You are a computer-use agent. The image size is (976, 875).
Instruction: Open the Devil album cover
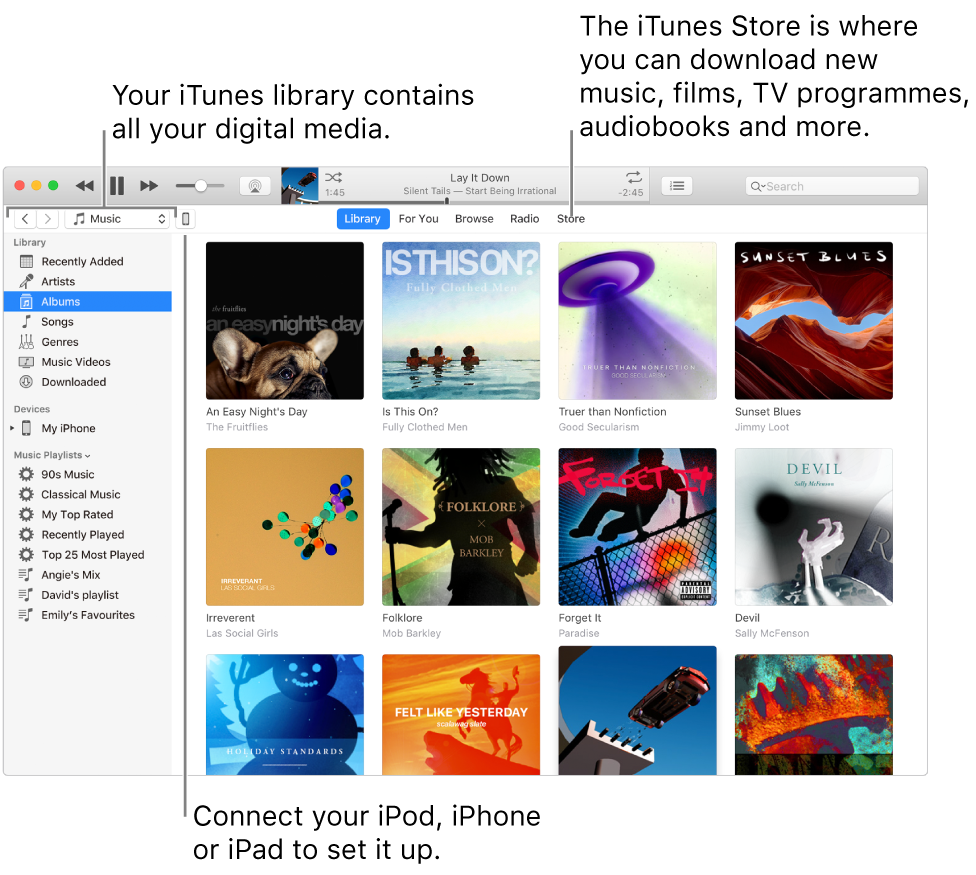814,526
